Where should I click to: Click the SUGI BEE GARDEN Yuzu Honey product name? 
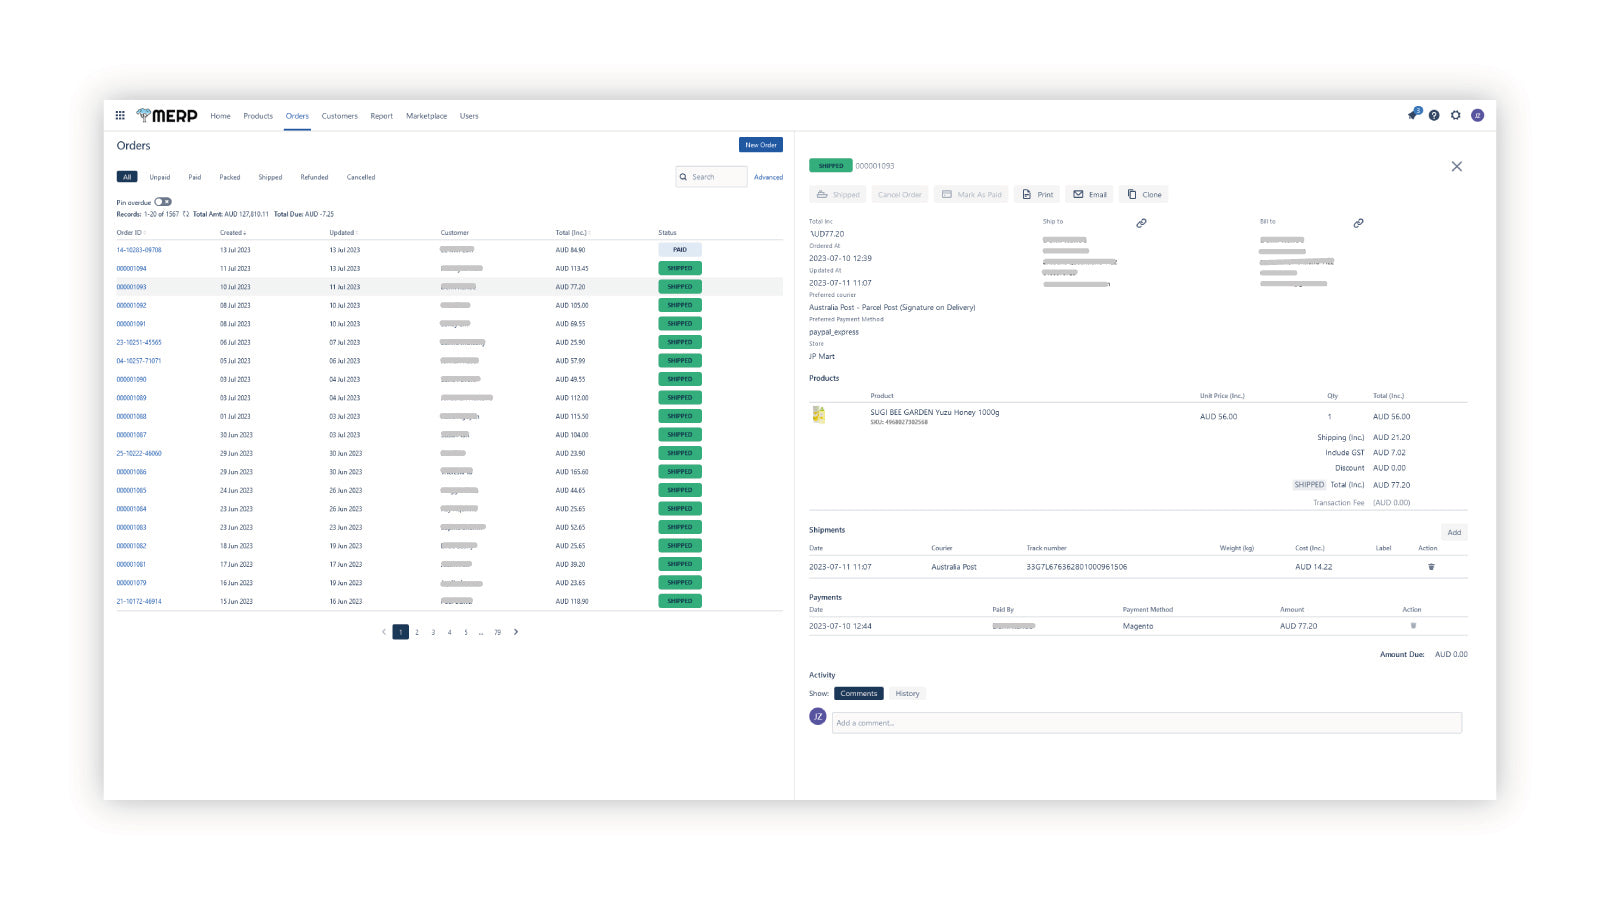[935, 412]
